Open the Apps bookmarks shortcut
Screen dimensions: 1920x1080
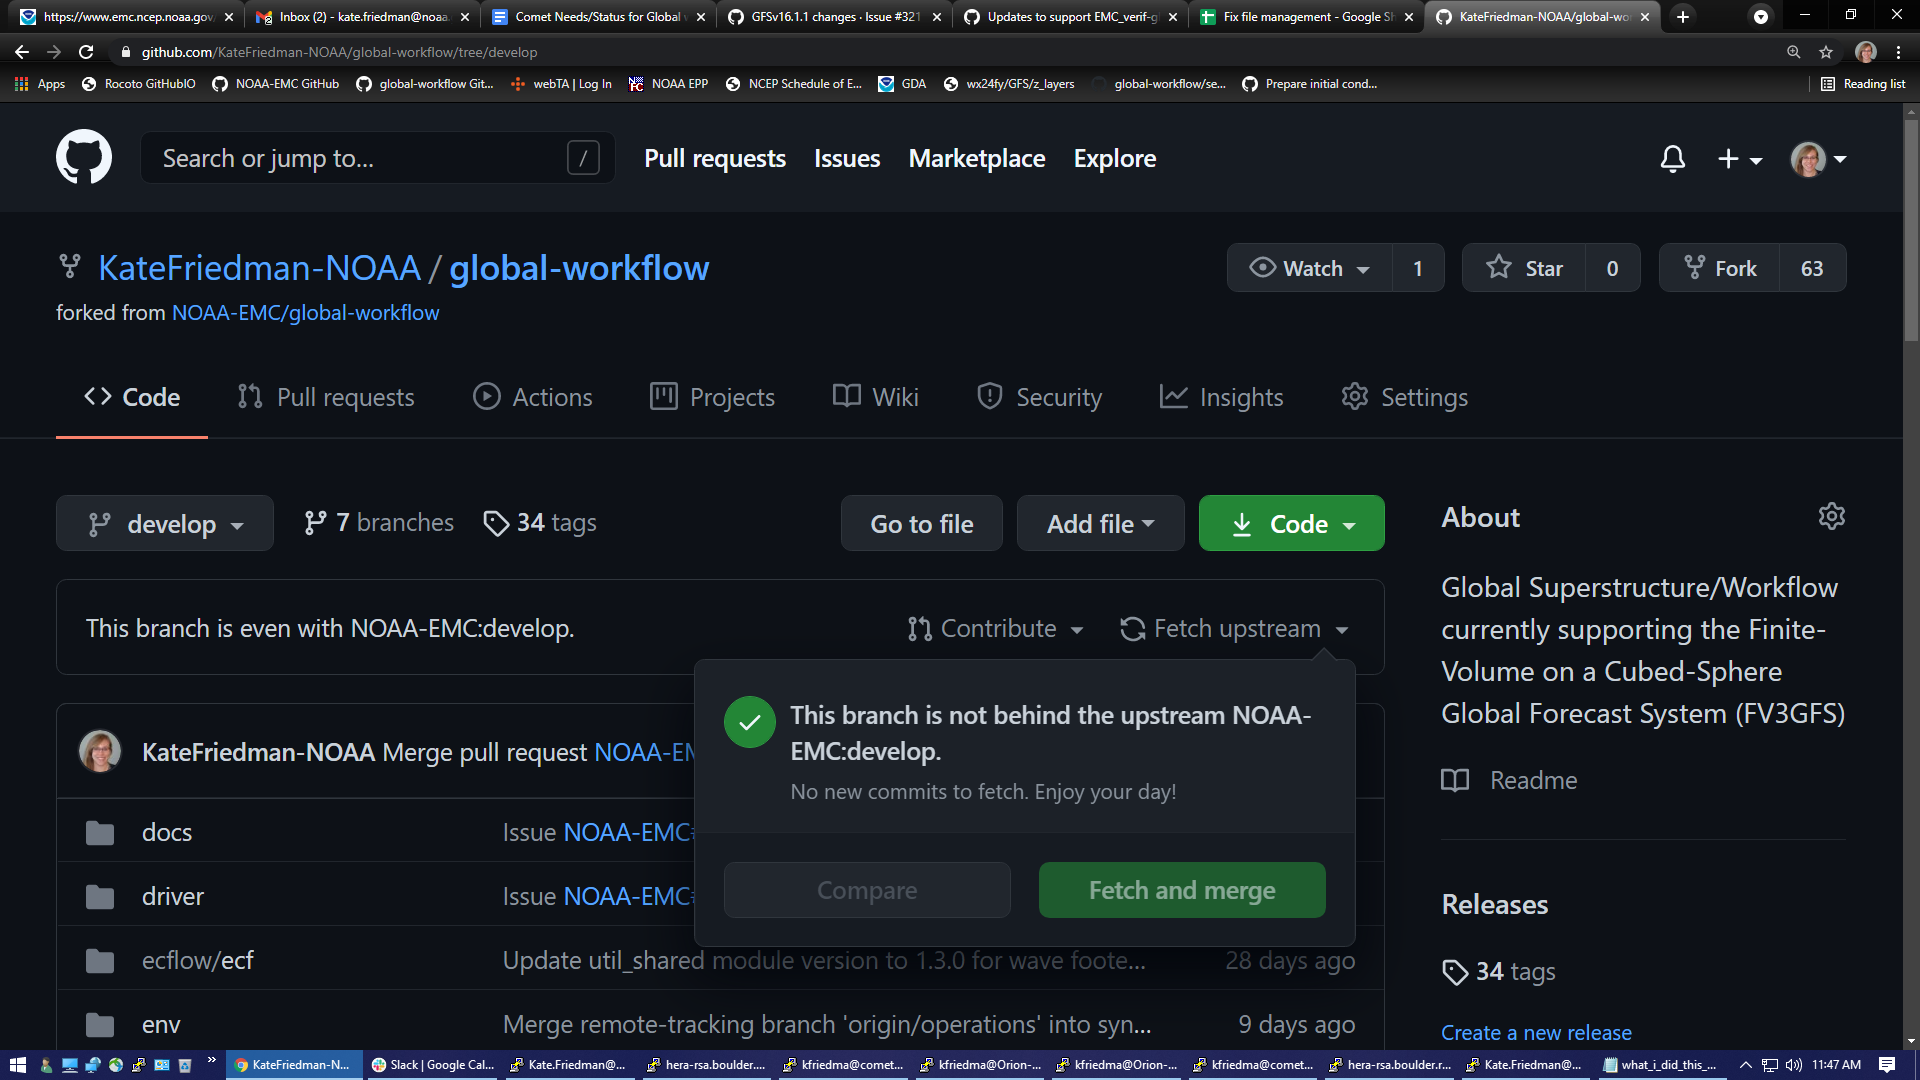click(40, 84)
